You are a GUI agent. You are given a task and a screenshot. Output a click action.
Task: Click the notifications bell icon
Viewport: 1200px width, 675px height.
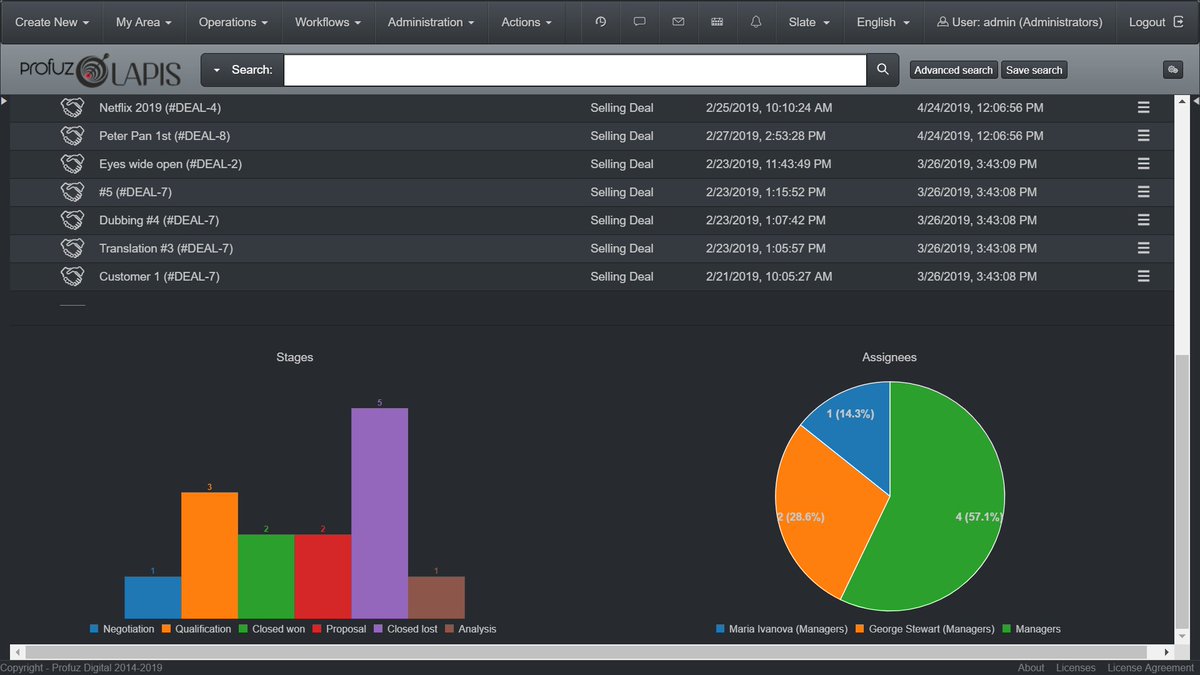pos(756,22)
